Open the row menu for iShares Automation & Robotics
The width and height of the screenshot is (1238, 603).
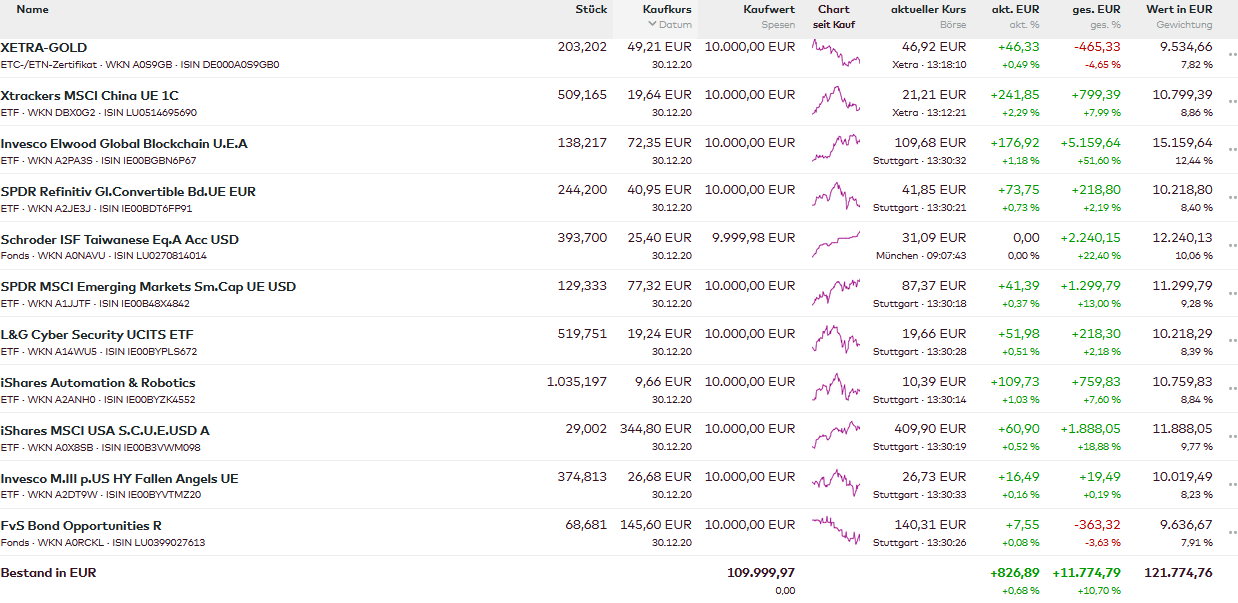coord(1231,390)
